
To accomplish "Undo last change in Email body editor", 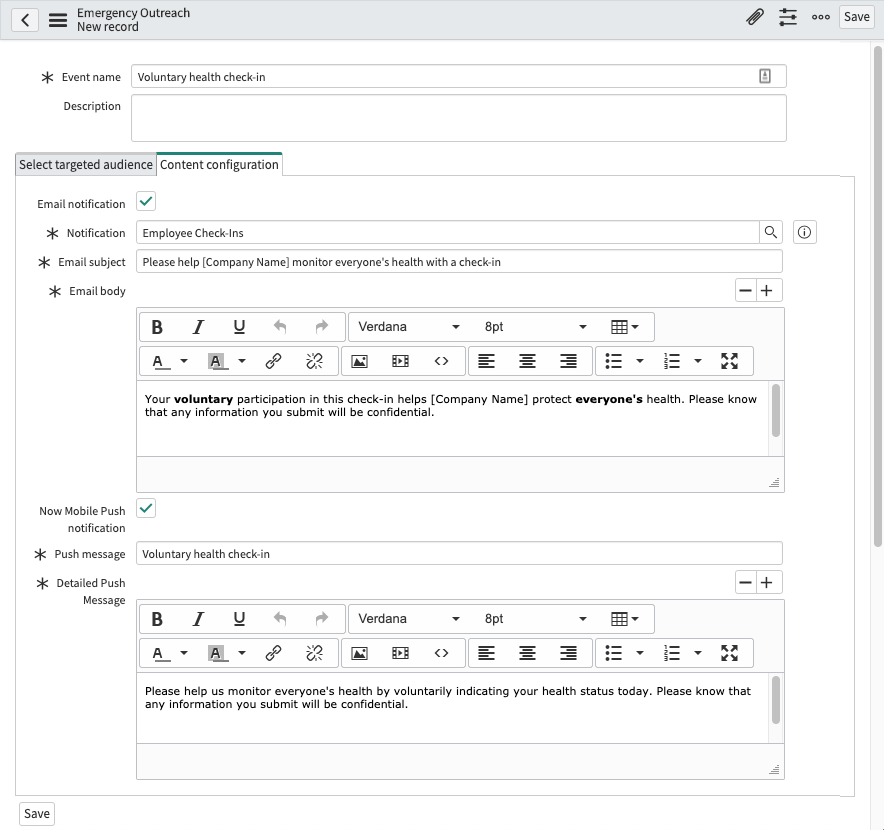I will (280, 327).
